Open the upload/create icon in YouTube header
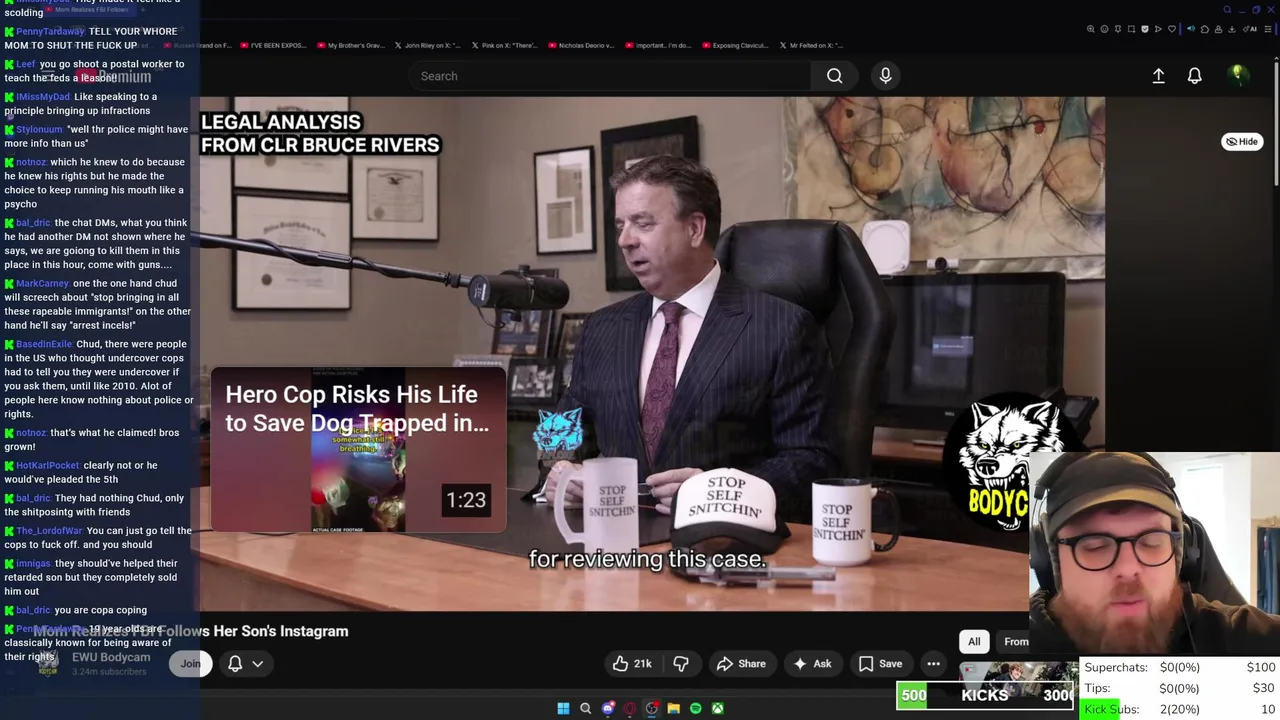The height and width of the screenshot is (720, 1280). coord(1158,76)
